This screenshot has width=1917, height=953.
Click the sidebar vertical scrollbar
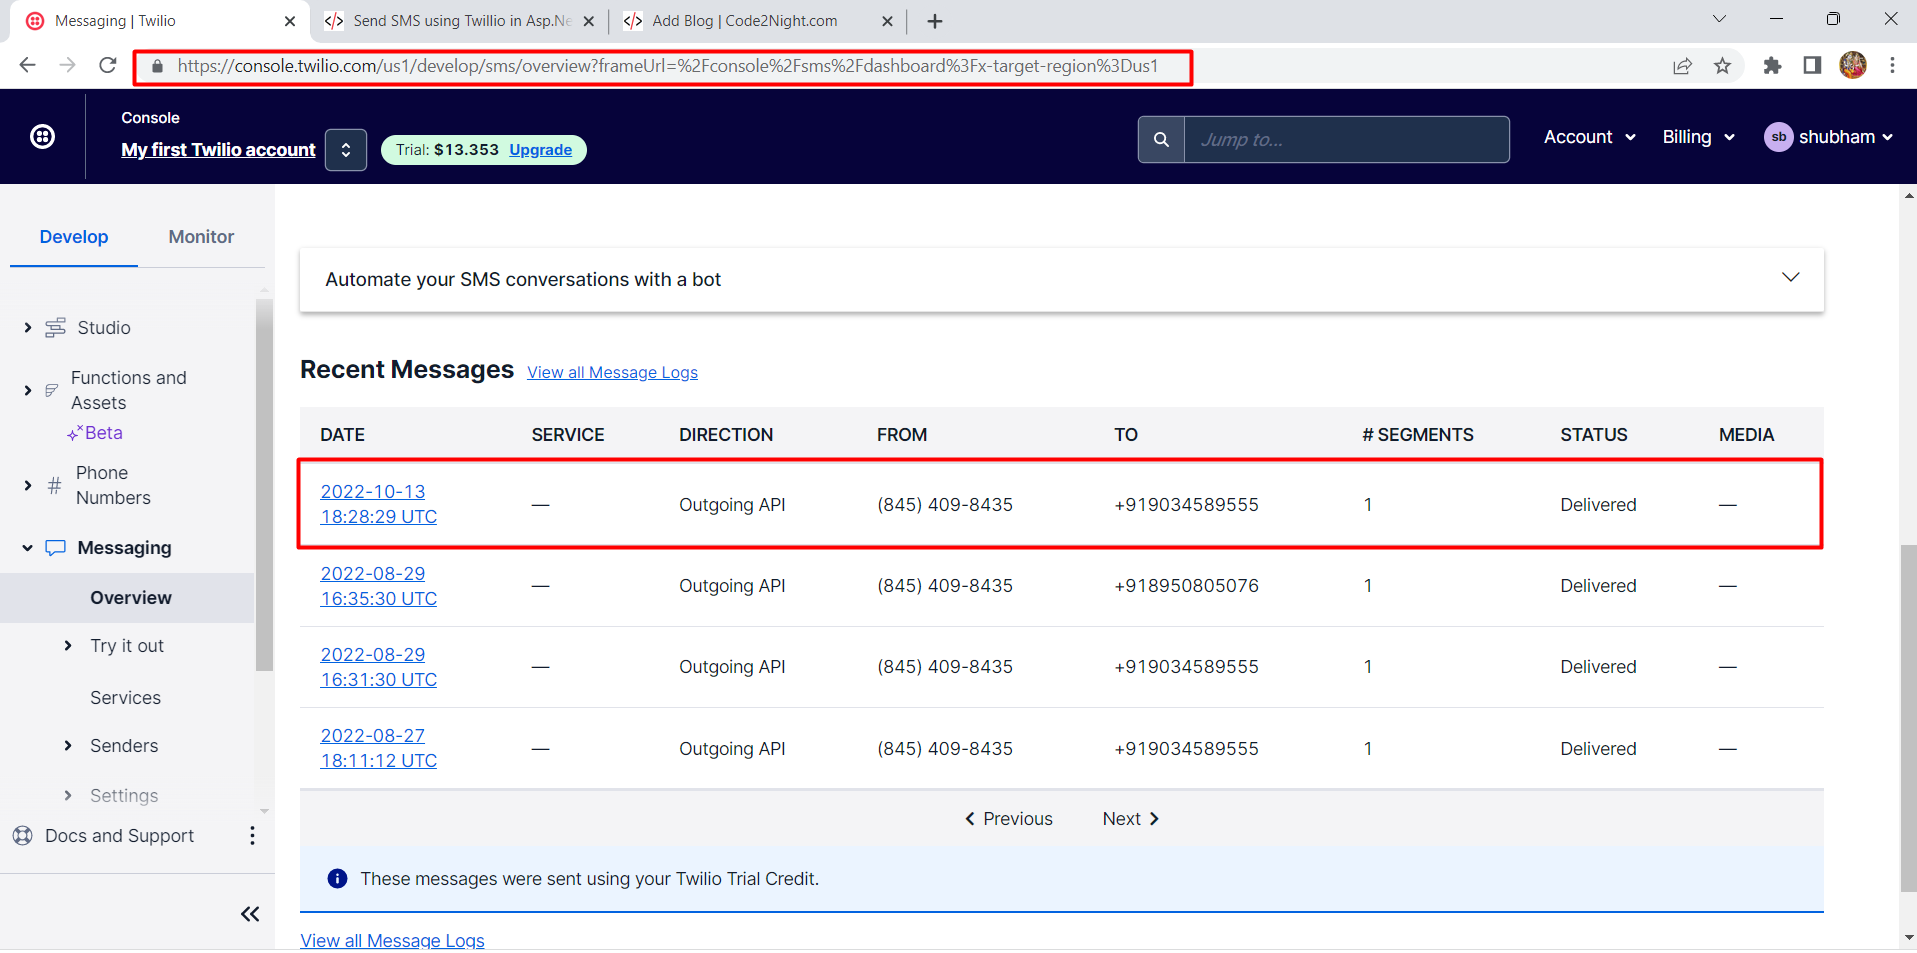point(264,485)
